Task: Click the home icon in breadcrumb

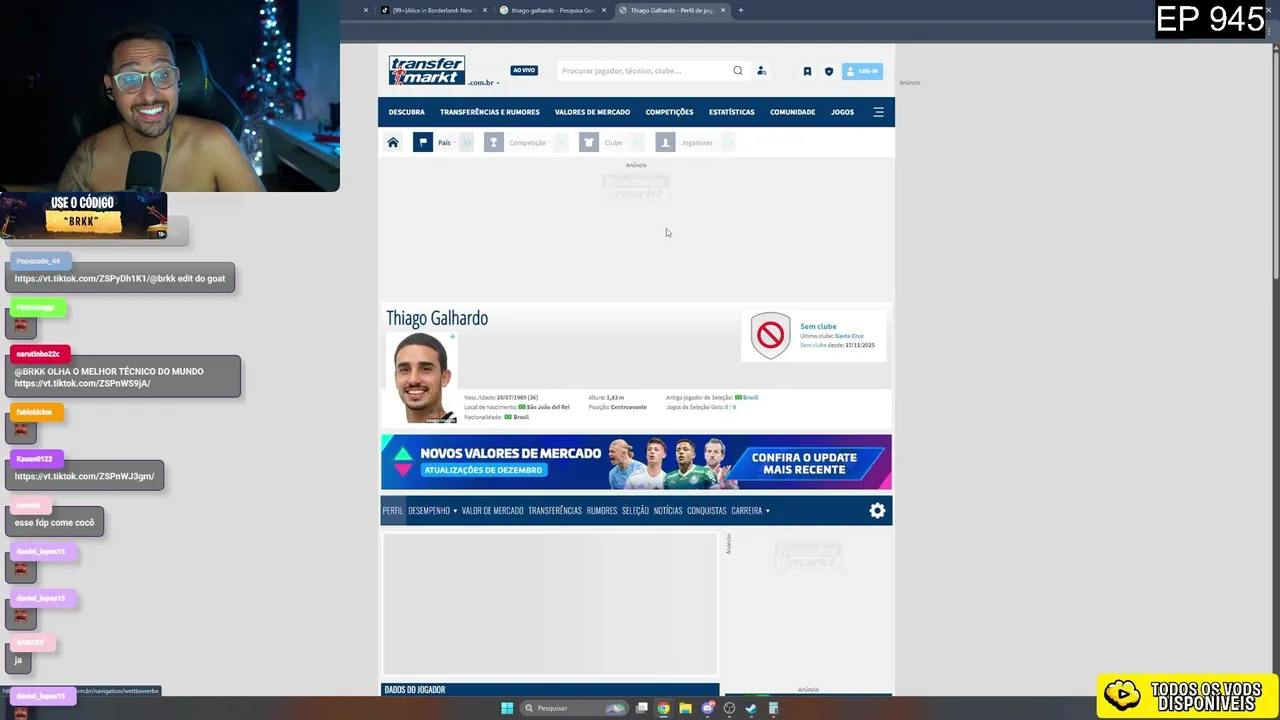Action: 393,143
